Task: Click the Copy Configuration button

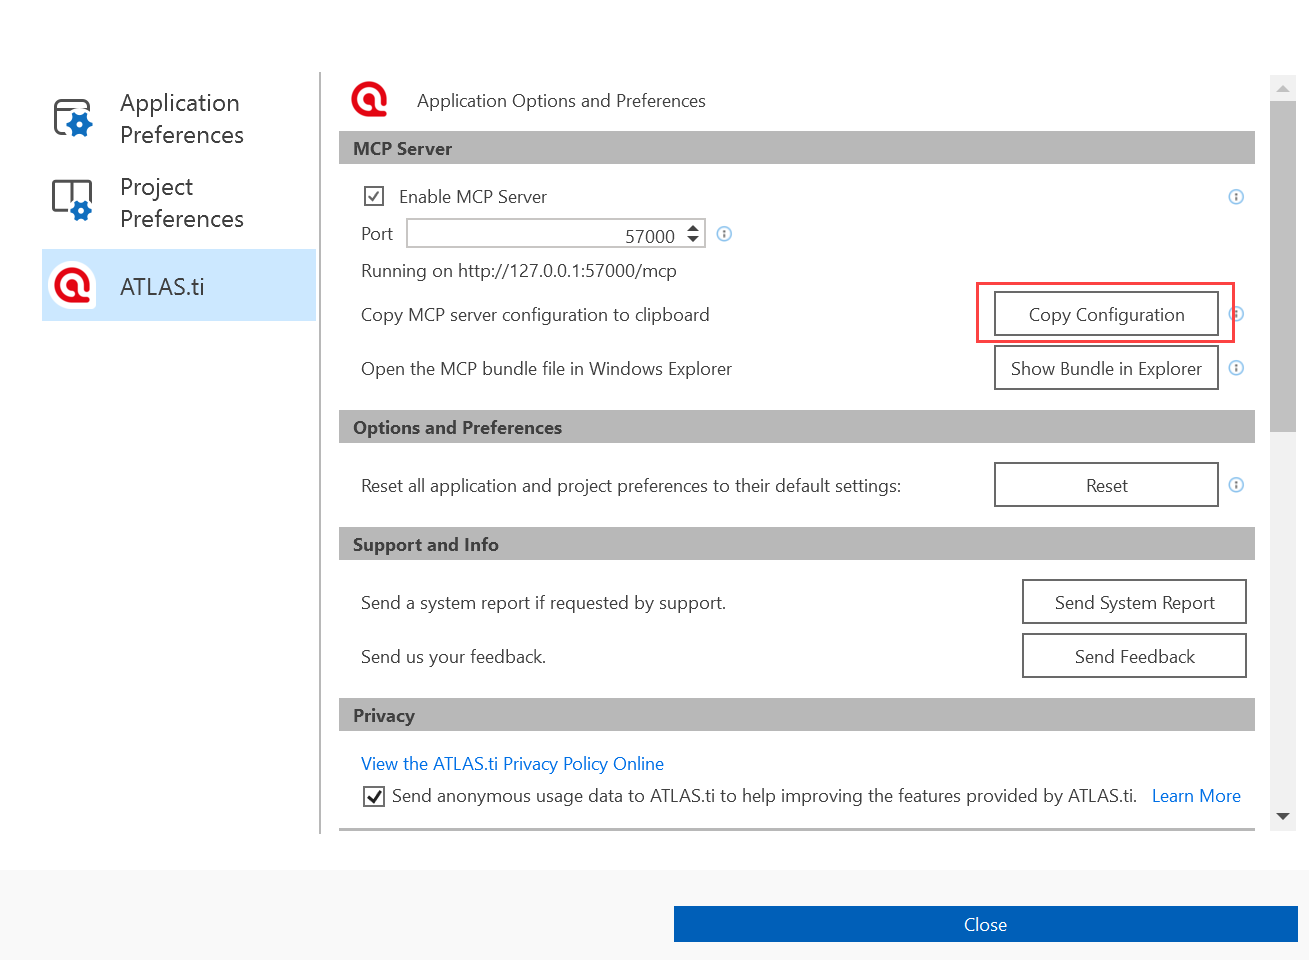Action: coord(1106,314)
